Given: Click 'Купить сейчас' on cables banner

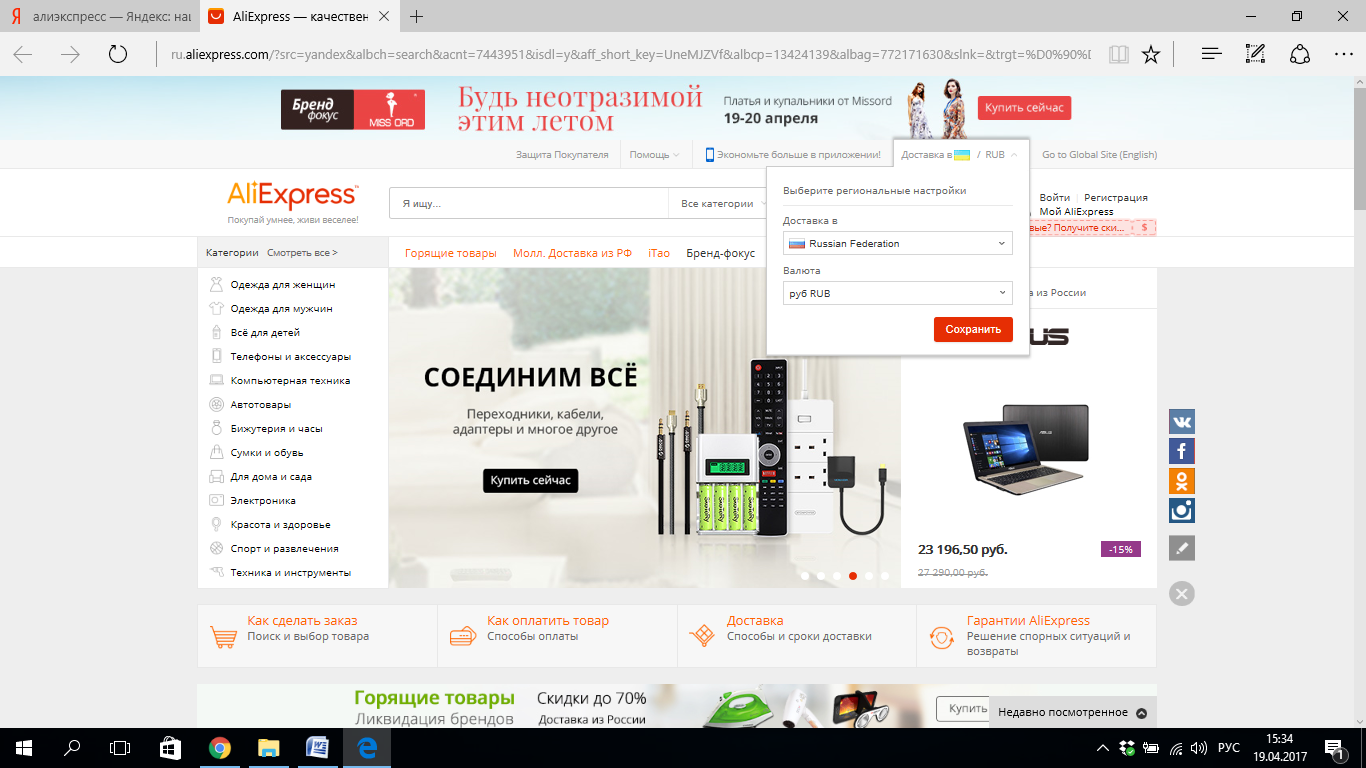Looking at the screenshot, I should (x=530, y=480).
